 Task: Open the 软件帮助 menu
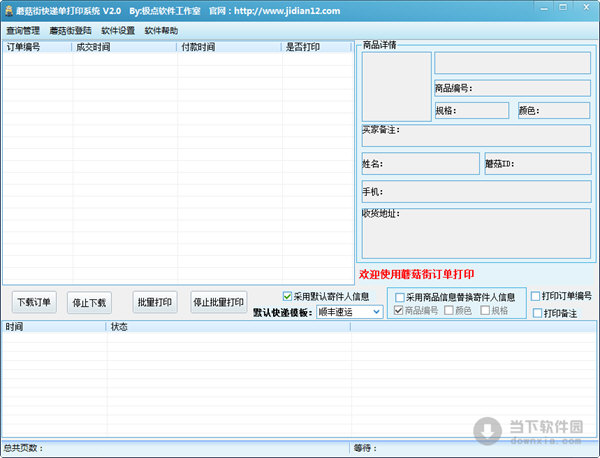pos(161,30)
